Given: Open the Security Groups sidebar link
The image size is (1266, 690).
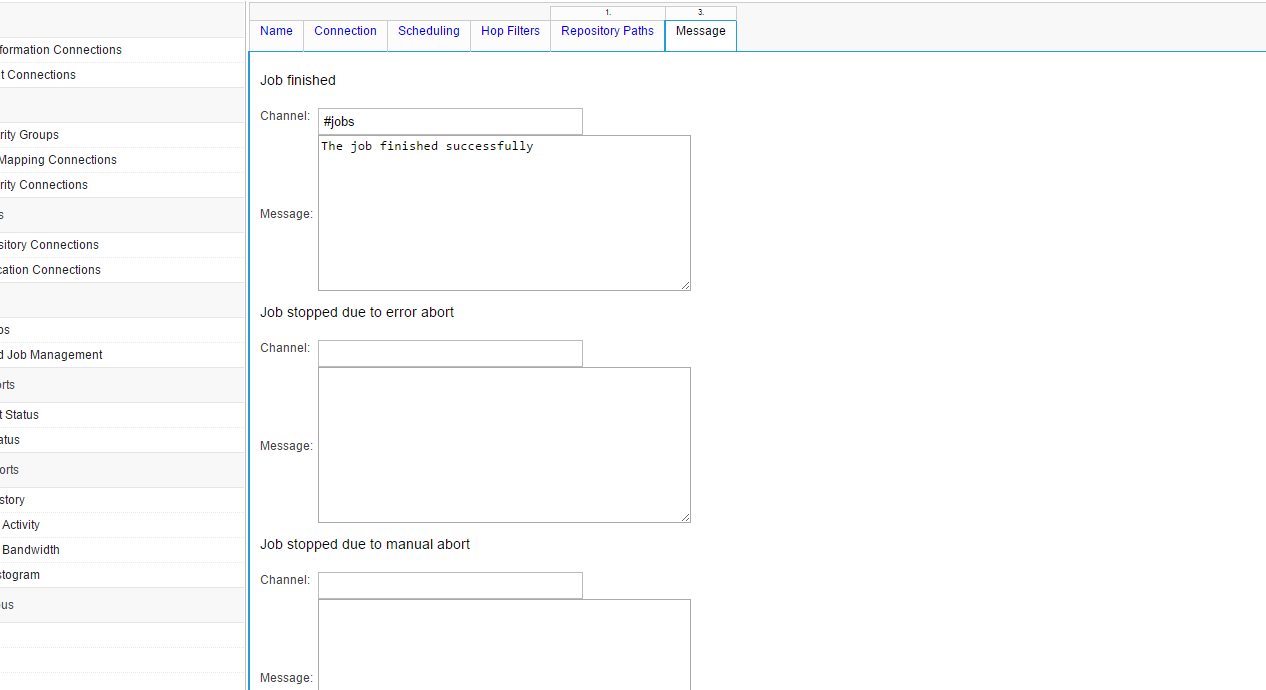Looking at the screenshot, I should click(x=29, y=135).
